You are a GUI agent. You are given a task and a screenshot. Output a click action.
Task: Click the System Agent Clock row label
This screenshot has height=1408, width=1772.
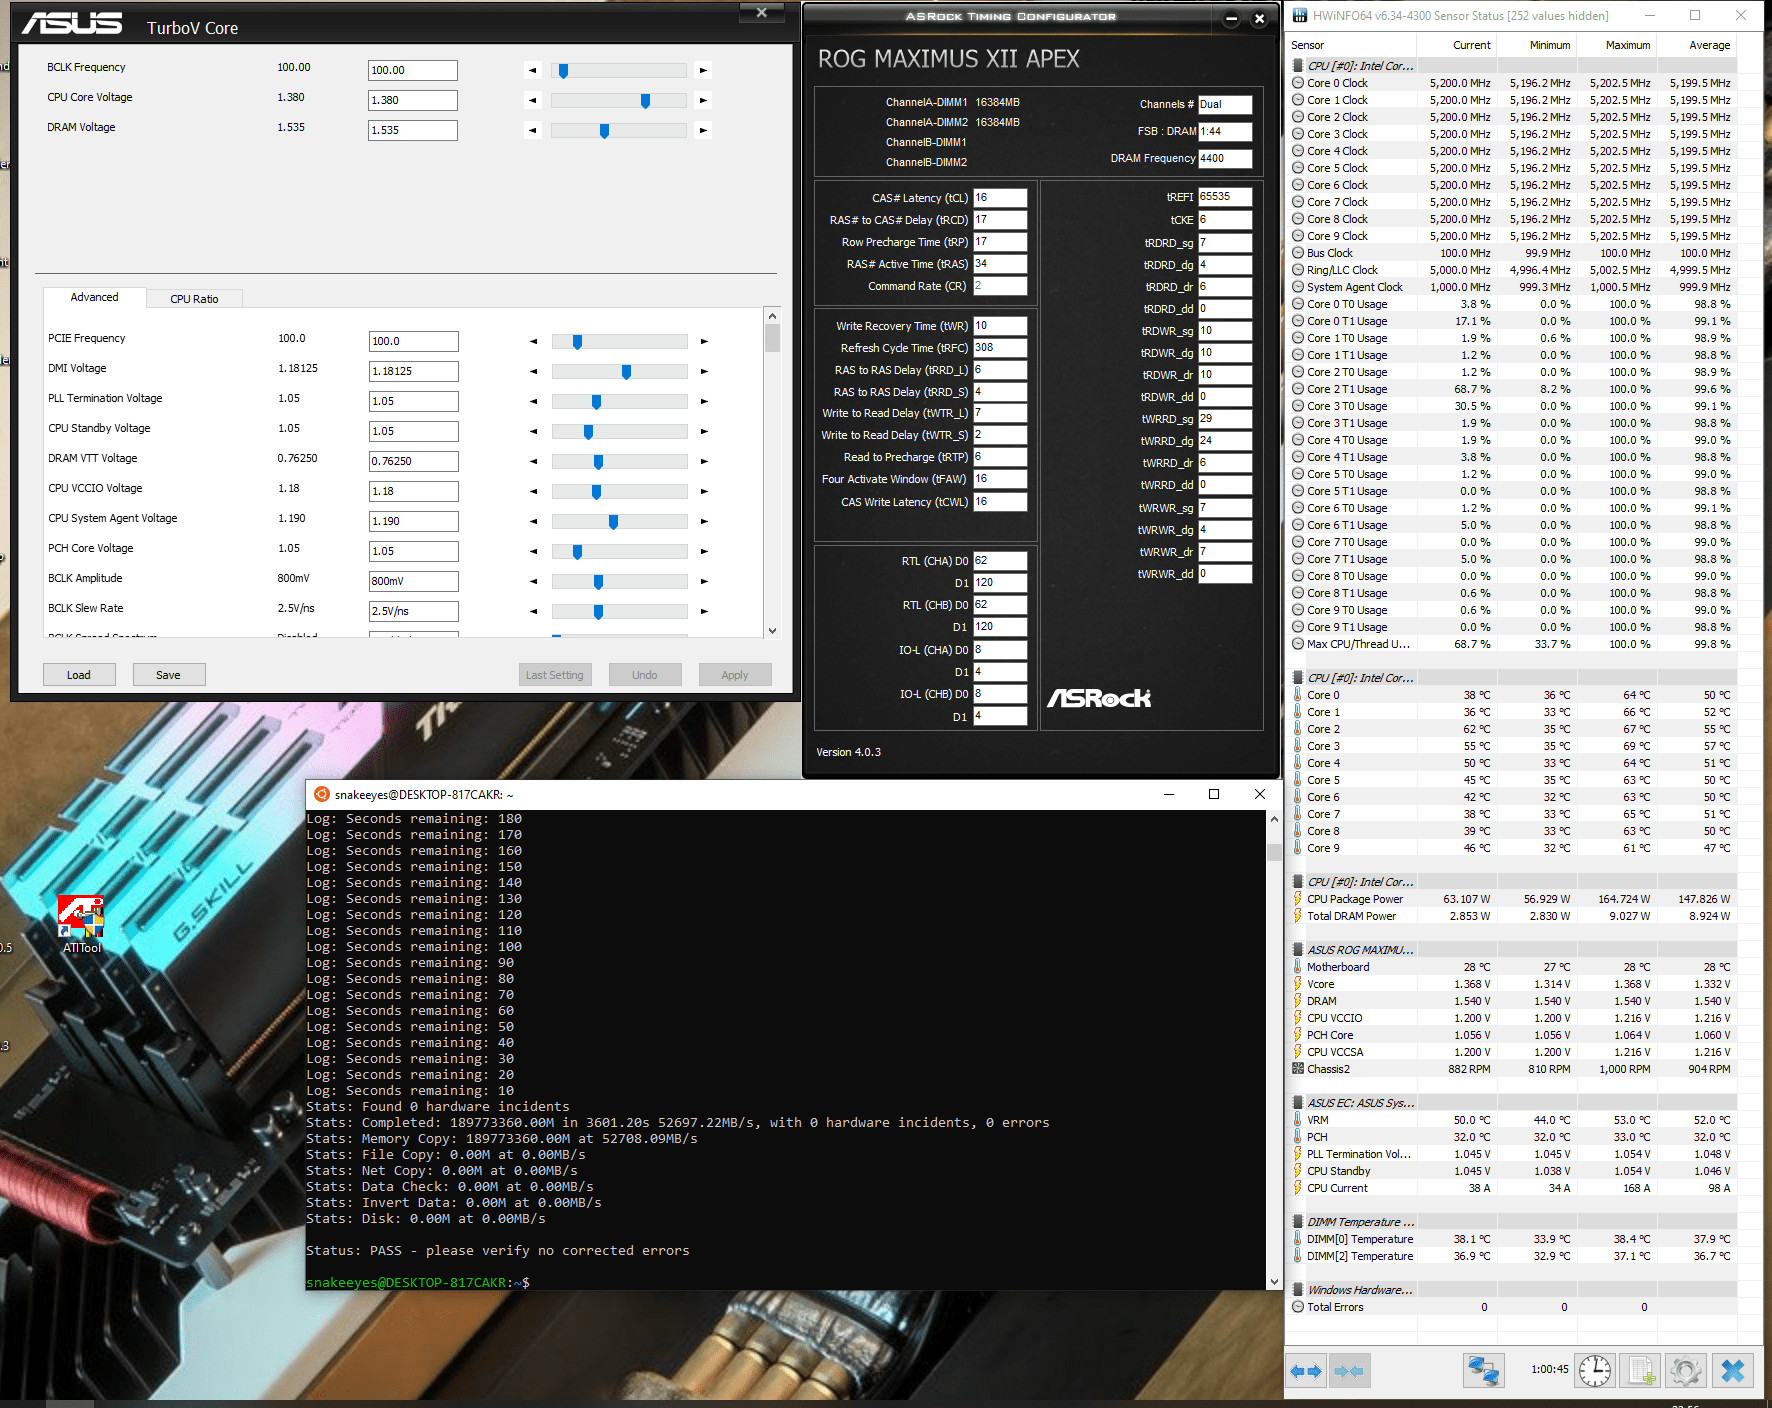(x=1355, y=287)
